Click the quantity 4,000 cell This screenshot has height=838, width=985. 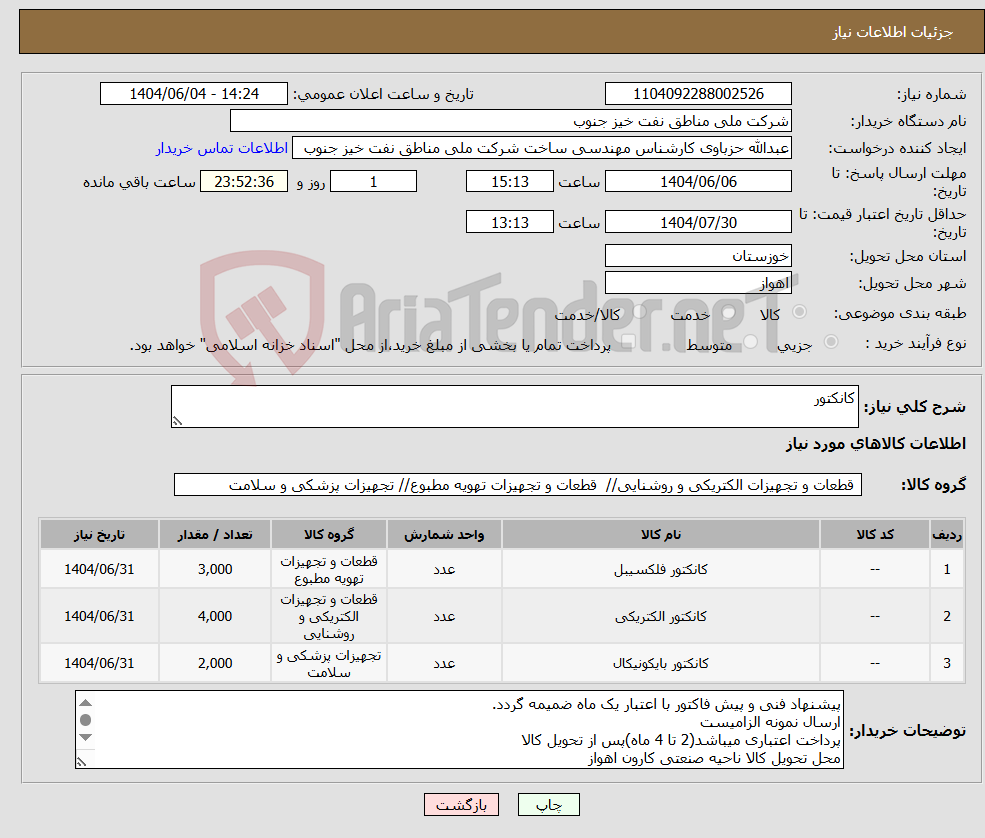click(215, 616)
